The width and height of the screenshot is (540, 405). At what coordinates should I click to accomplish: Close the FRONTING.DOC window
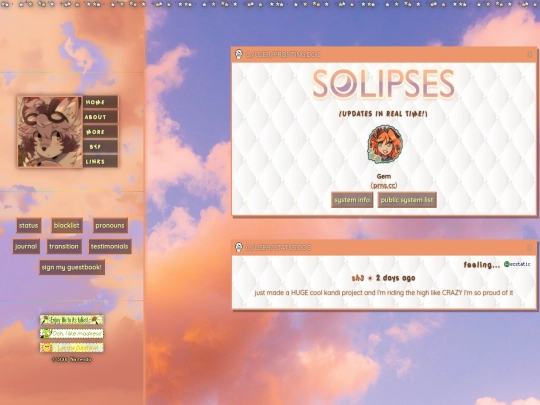[530, 54]
